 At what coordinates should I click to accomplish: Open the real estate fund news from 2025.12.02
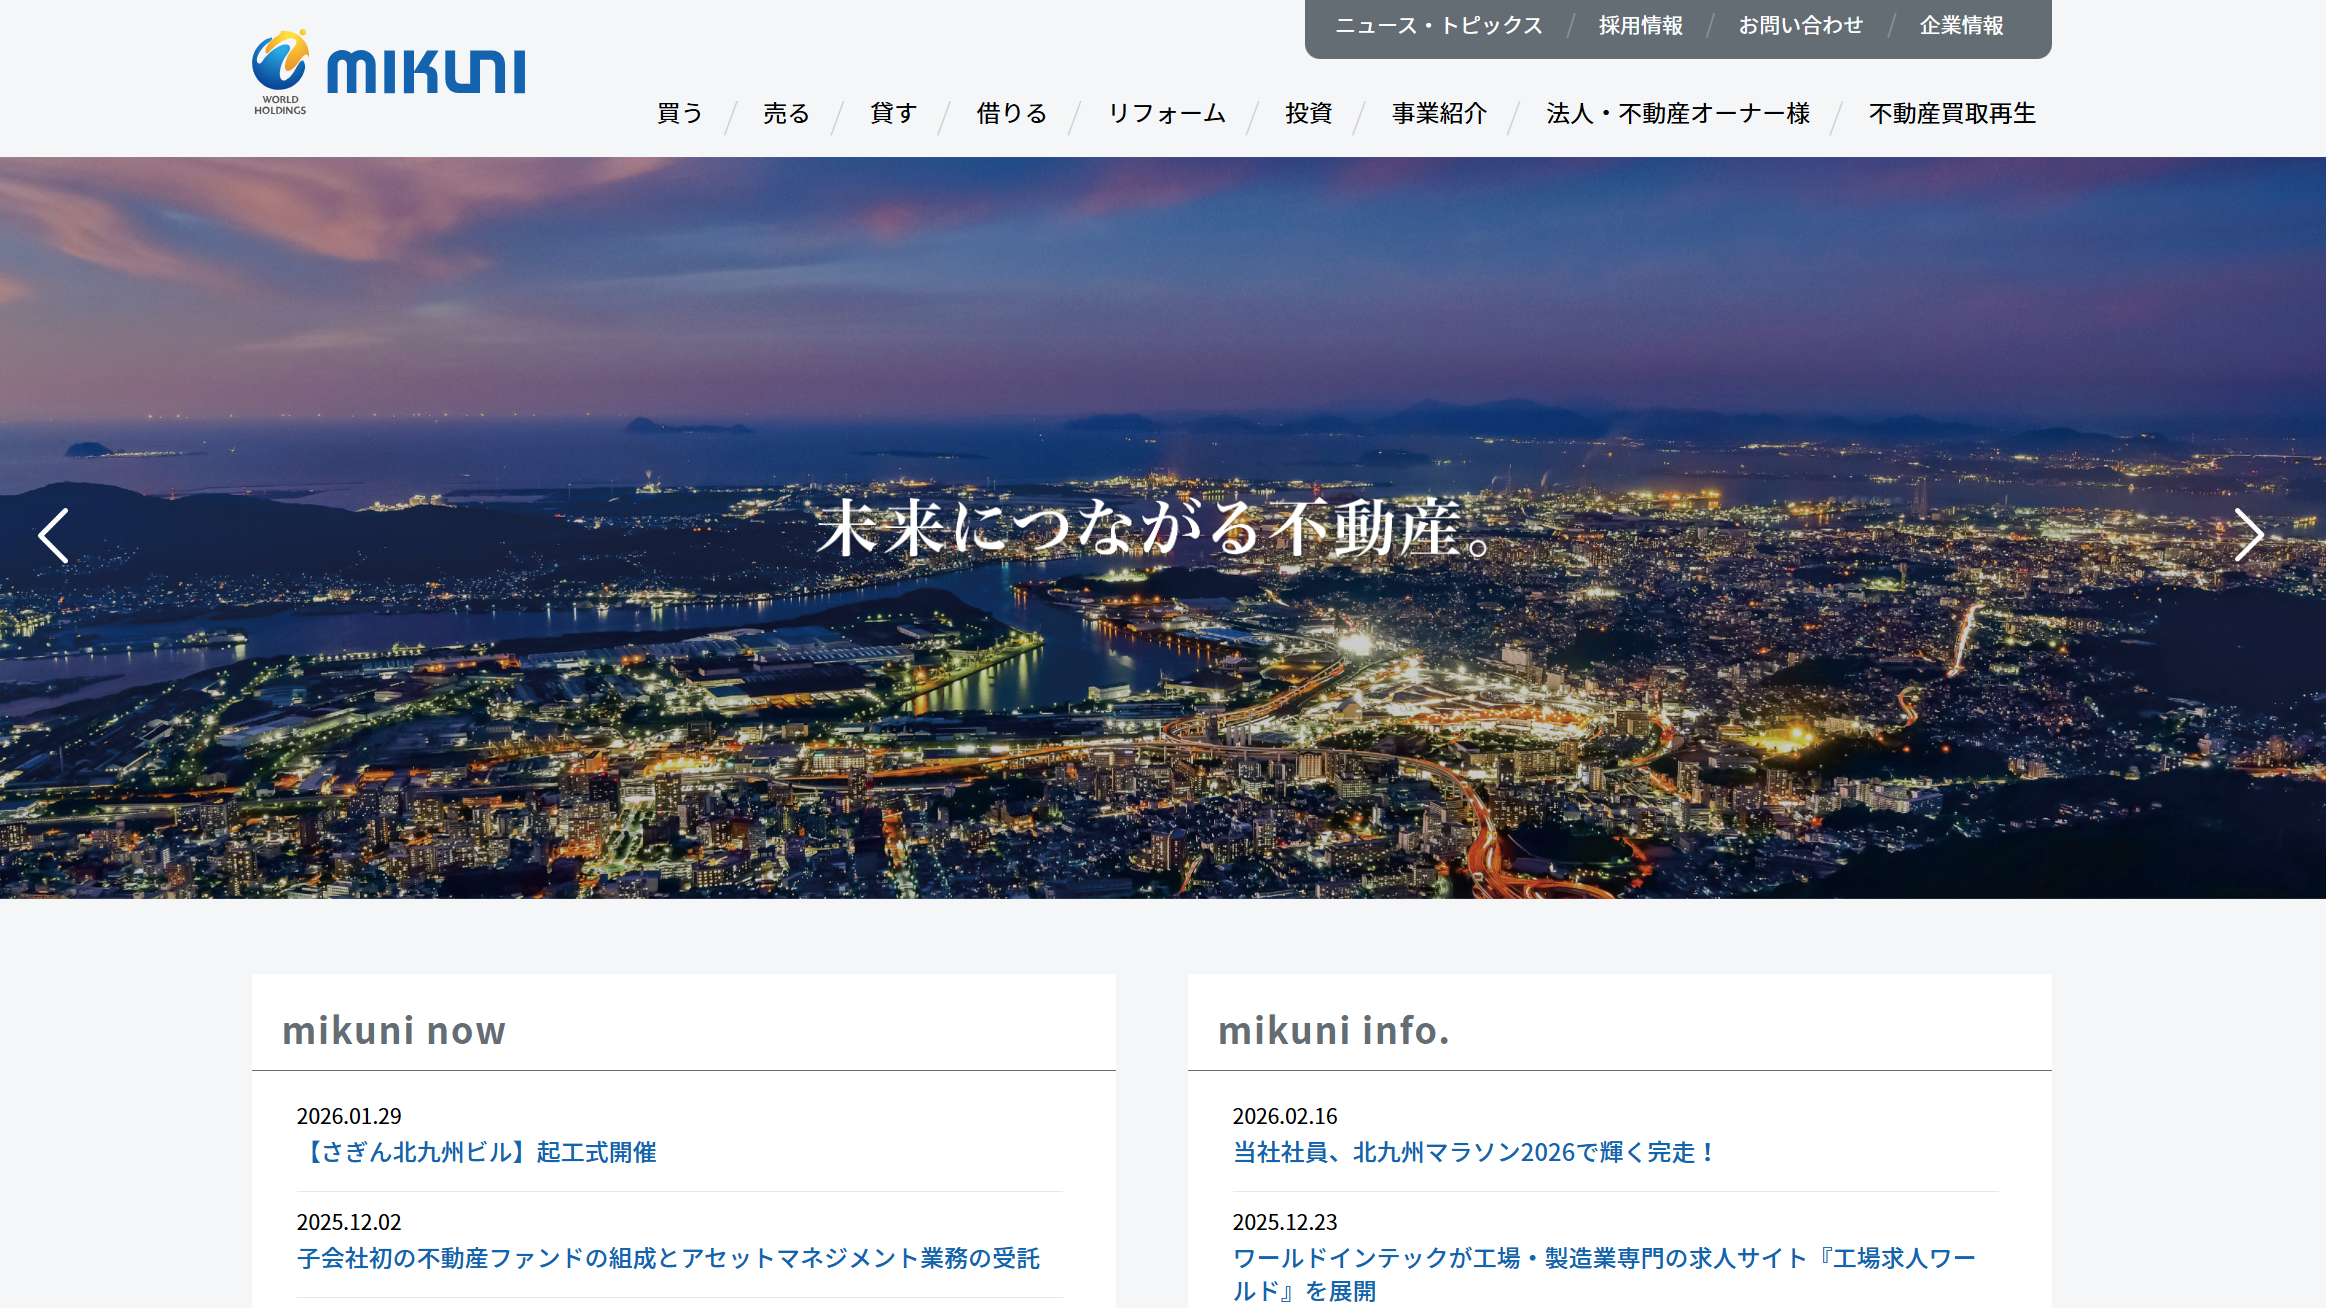668,1260
